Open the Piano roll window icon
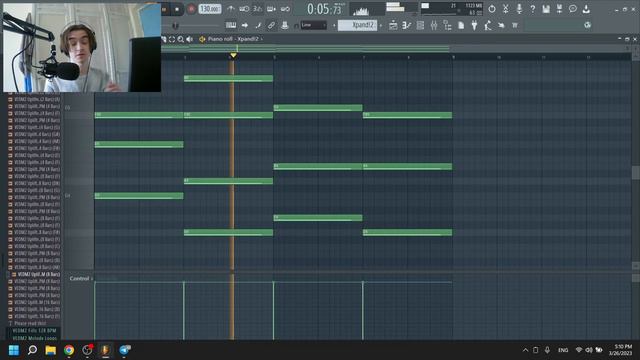Image resolution: width=640 pixels, height=360 pixels. pos(407,25)
